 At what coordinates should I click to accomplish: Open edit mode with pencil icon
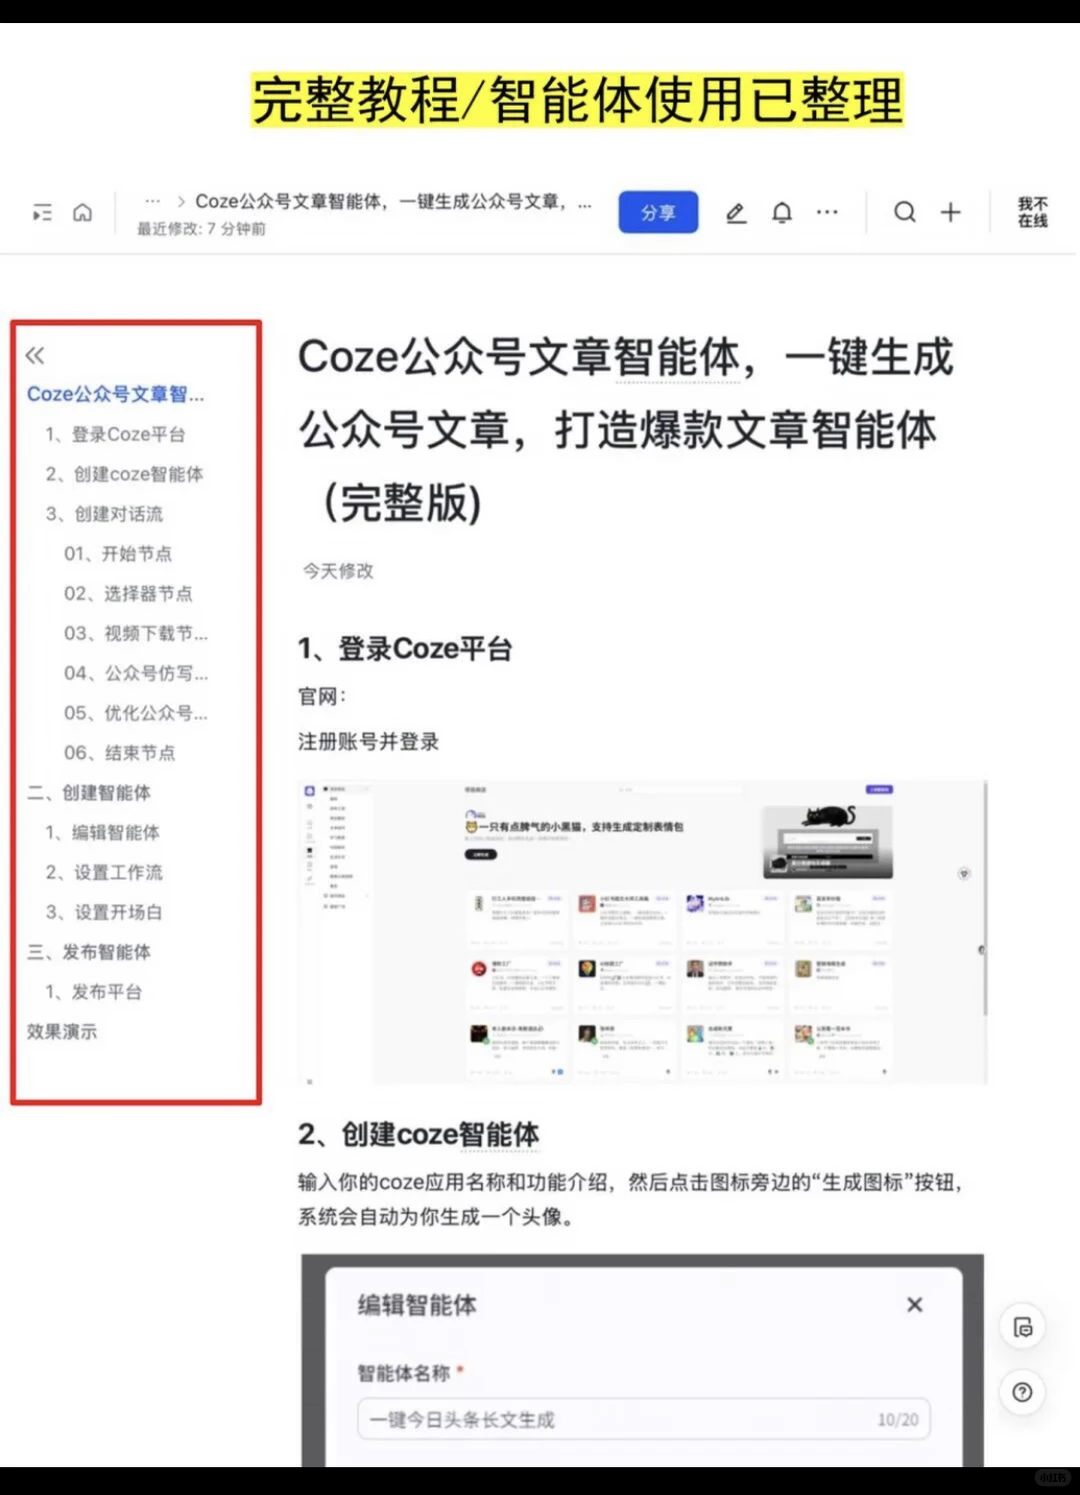[736, 213]
